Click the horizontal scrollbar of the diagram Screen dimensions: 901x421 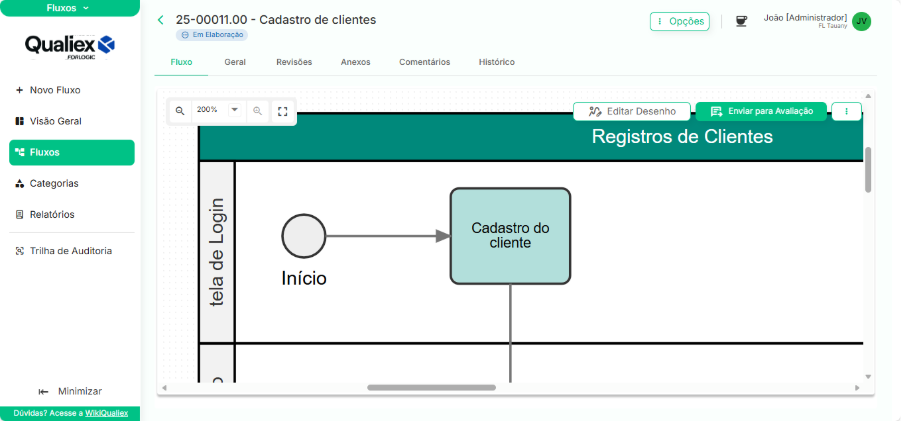(x=431, y=387)
